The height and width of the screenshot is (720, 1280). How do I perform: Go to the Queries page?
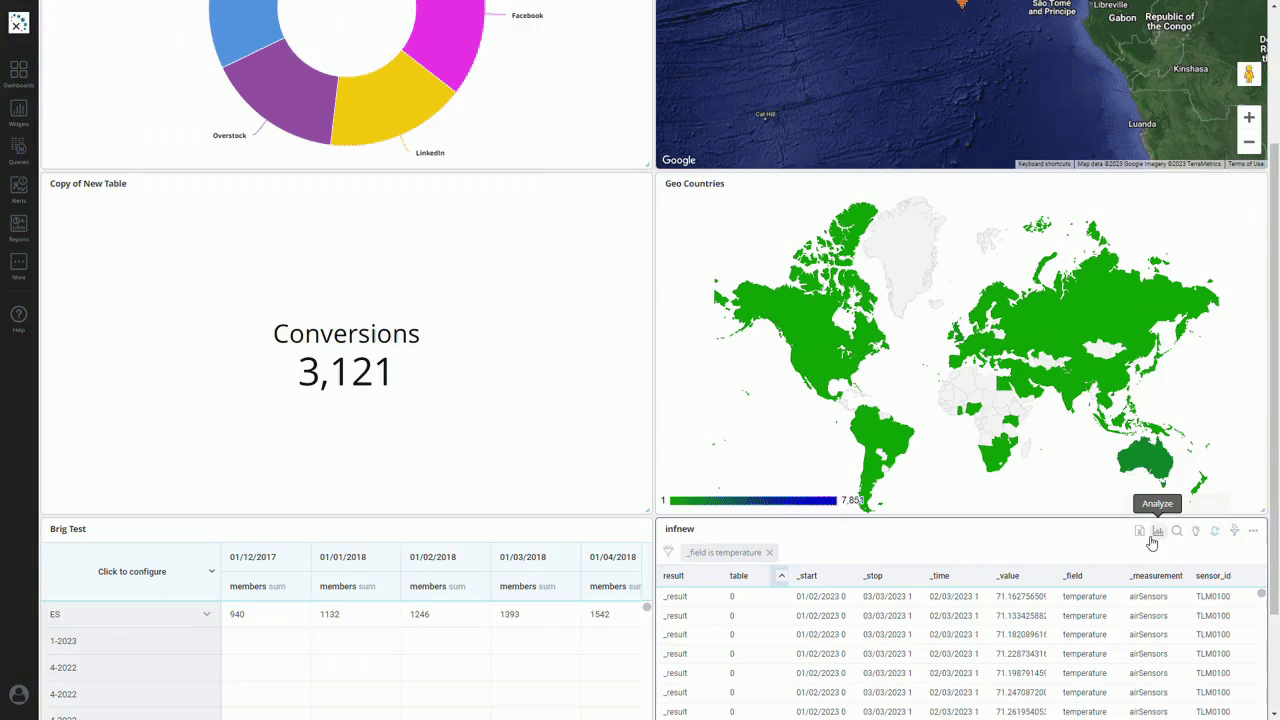tap(18, 150)
